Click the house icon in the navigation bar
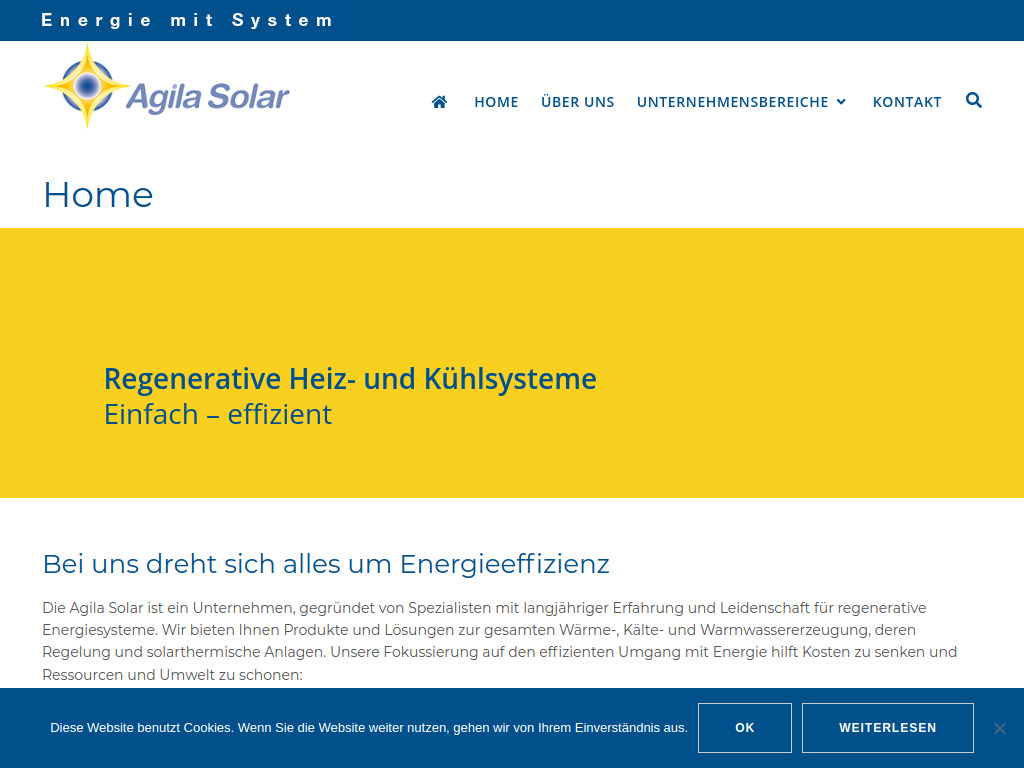The width and height of the screenshot is (1024, 768). pyautogui.click(x=439, y=101)
